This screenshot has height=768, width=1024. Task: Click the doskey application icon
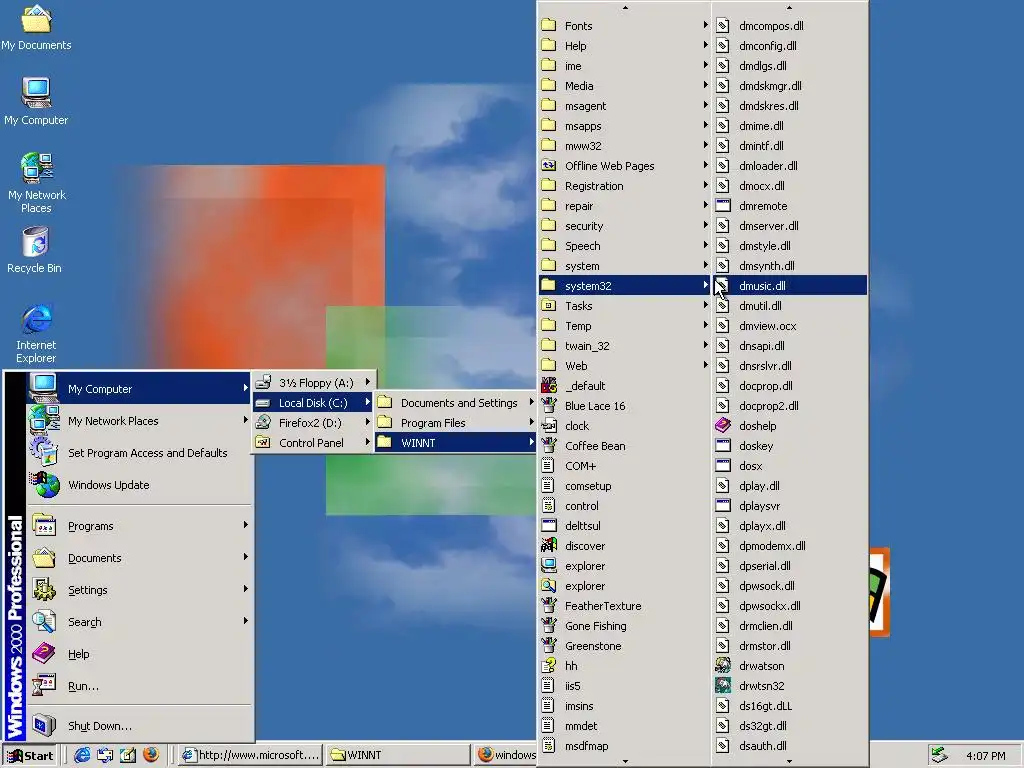(723, 445)
